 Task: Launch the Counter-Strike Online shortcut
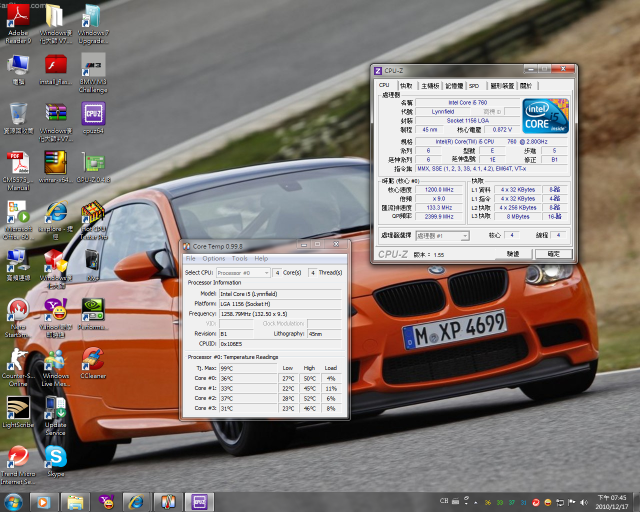pyautogui.click(x=18, y=367)
